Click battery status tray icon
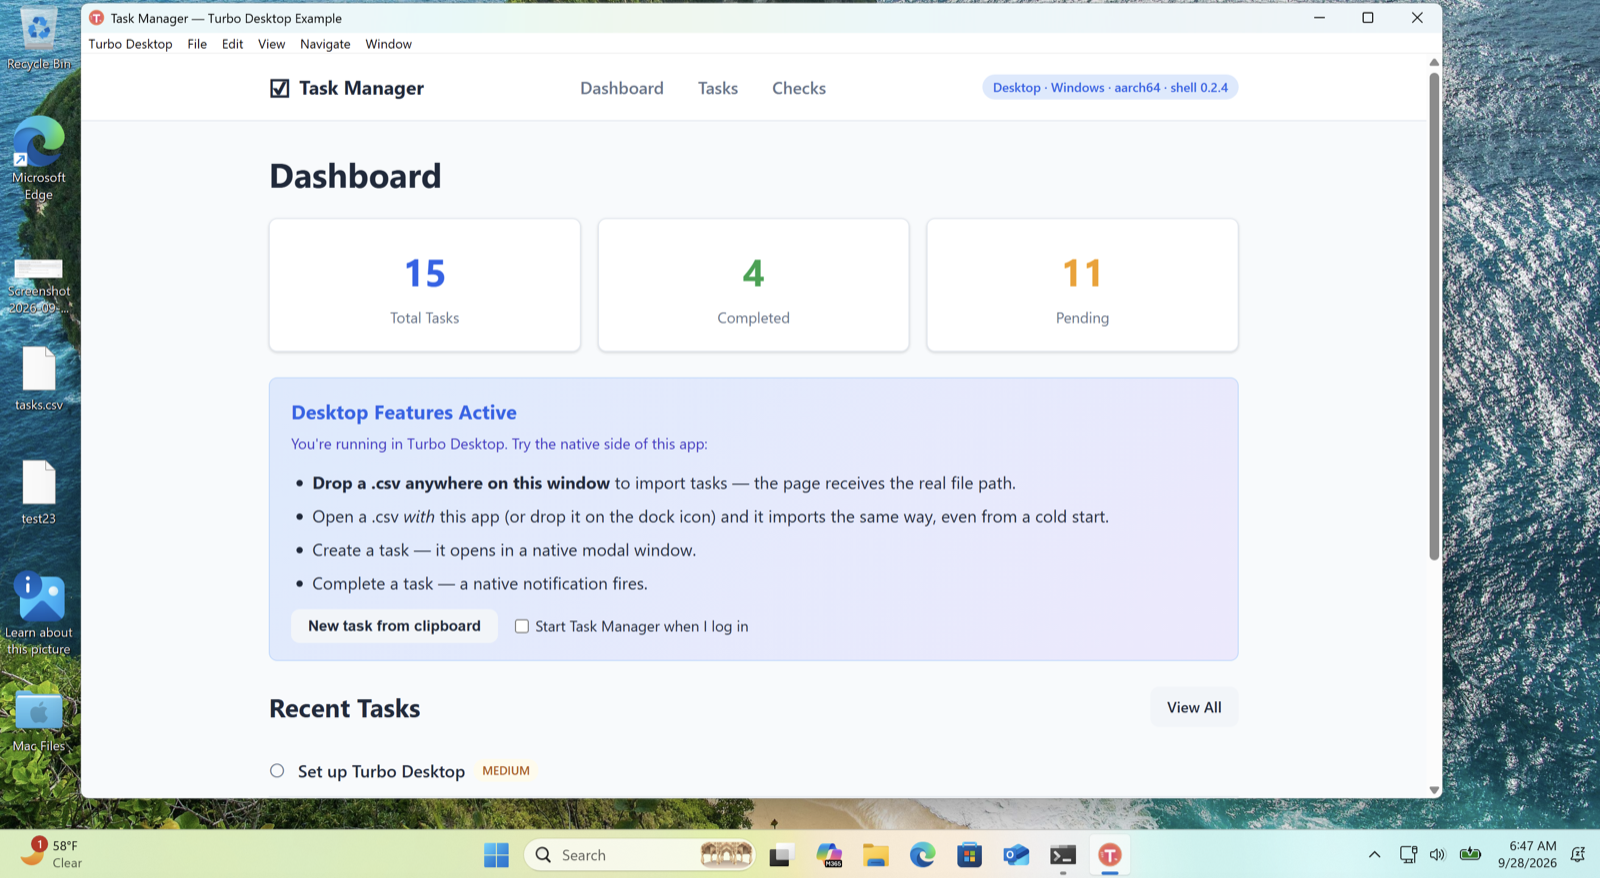 click(x=1470, y=854)
